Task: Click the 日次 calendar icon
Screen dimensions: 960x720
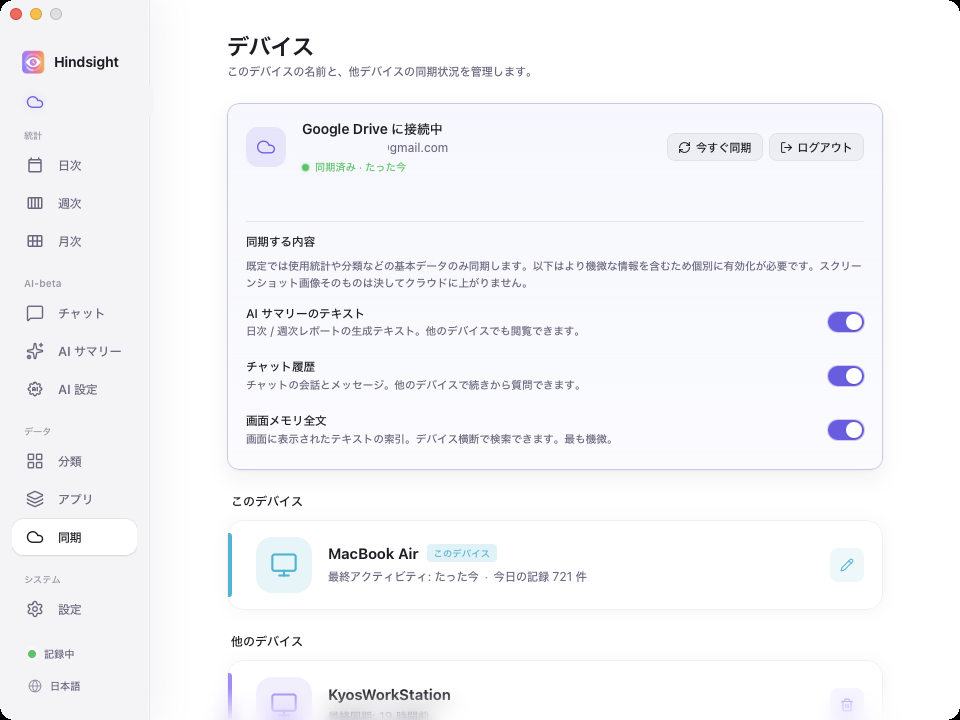Action: tap(35, 165)
